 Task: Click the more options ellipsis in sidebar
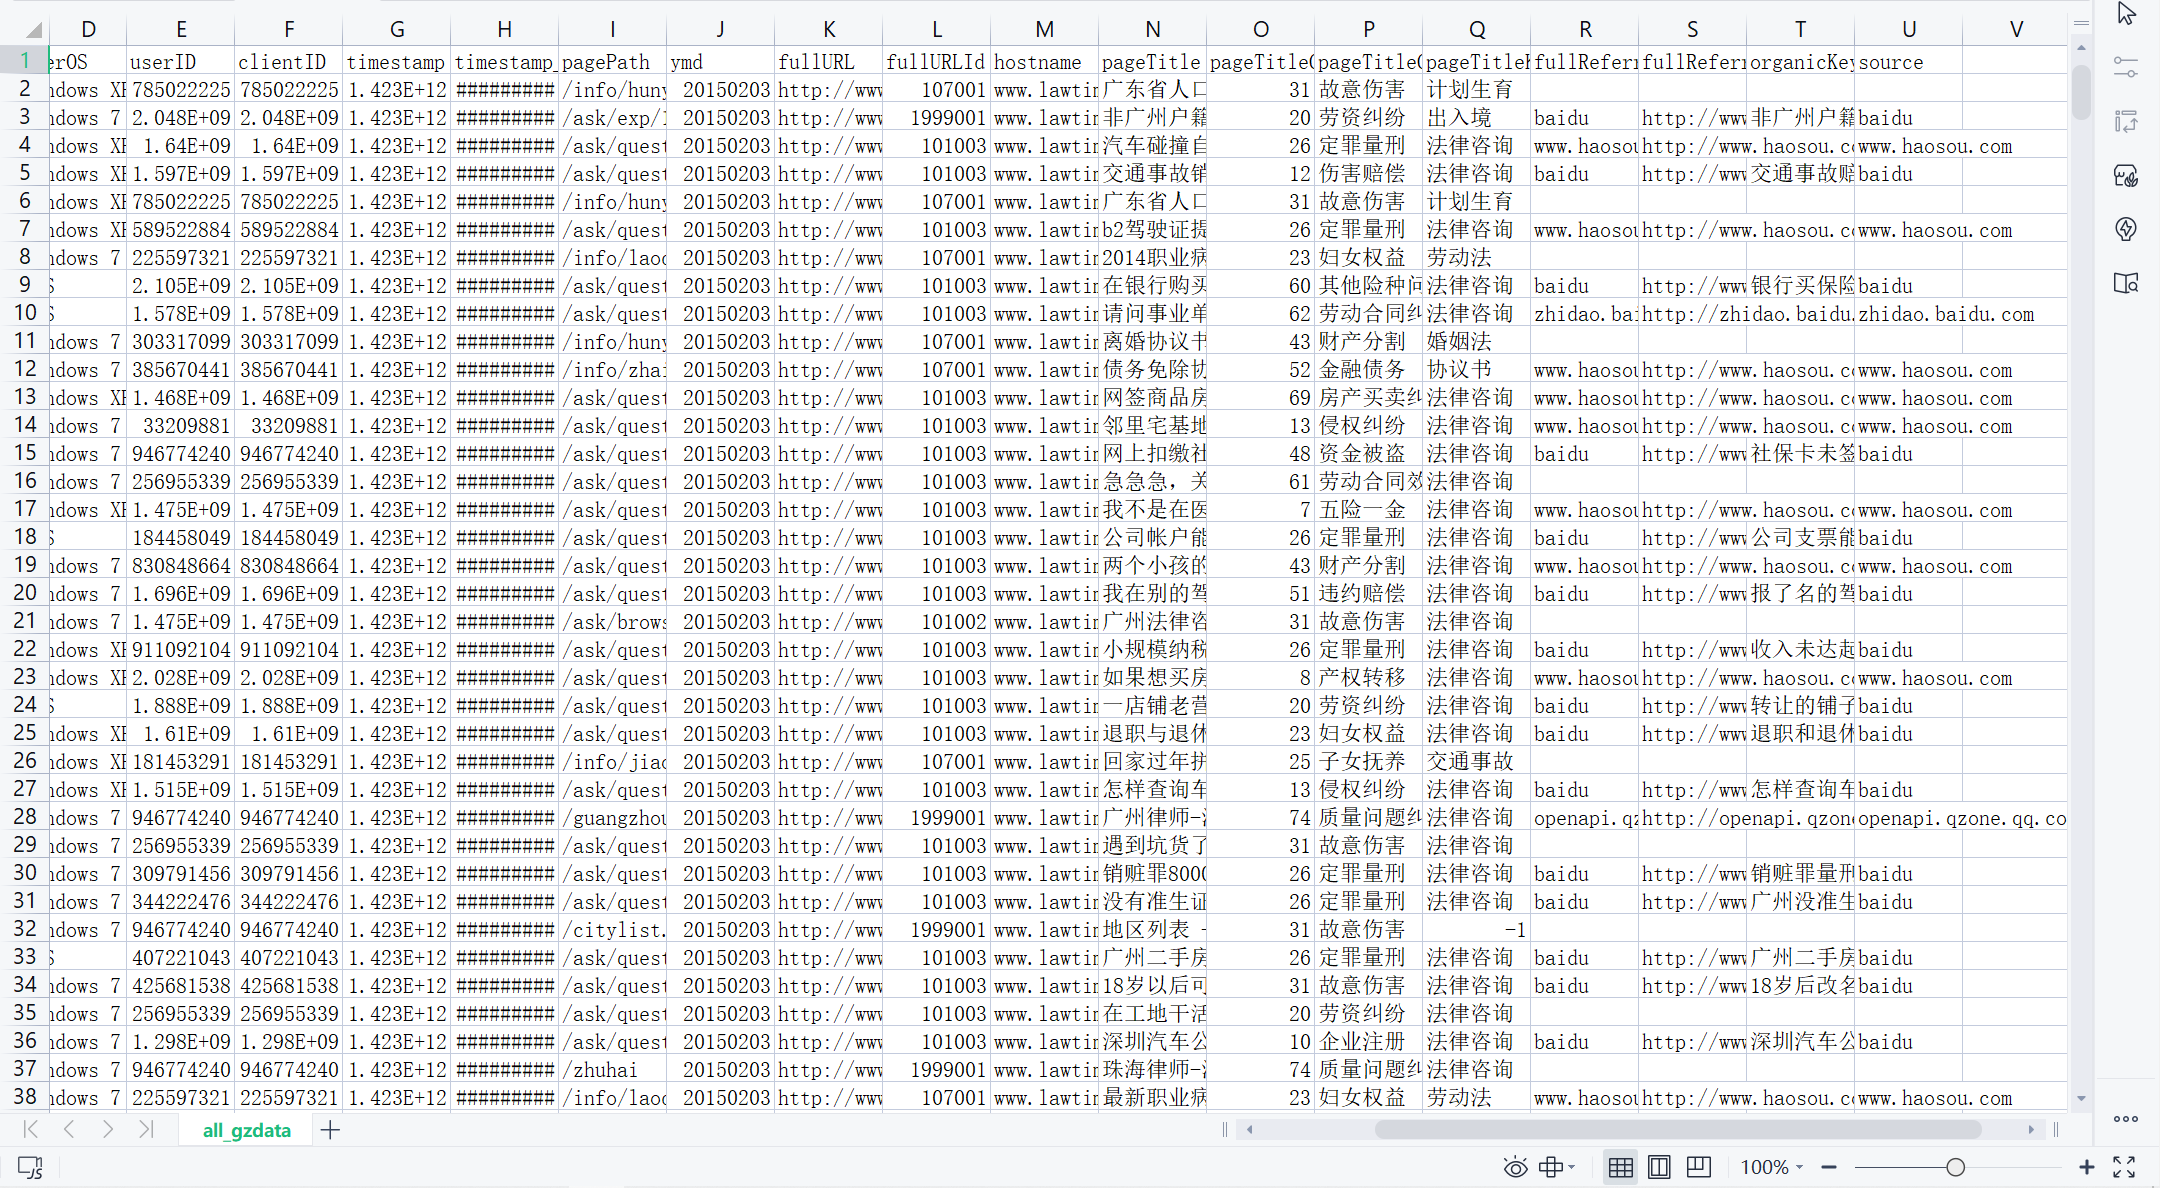pyautogui.click(x=2126, y=1119)
